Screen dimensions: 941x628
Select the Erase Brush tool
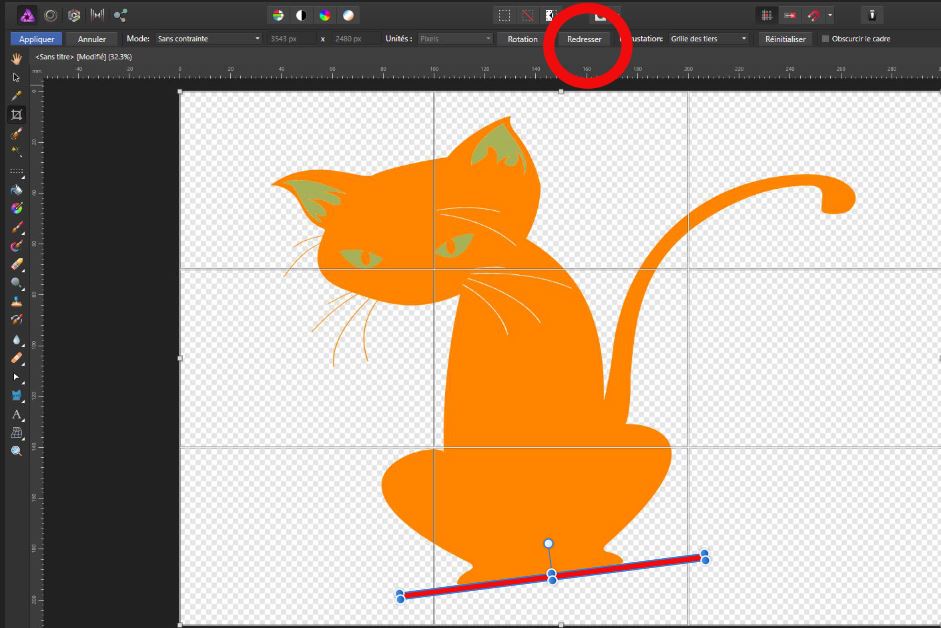(16, 264)
